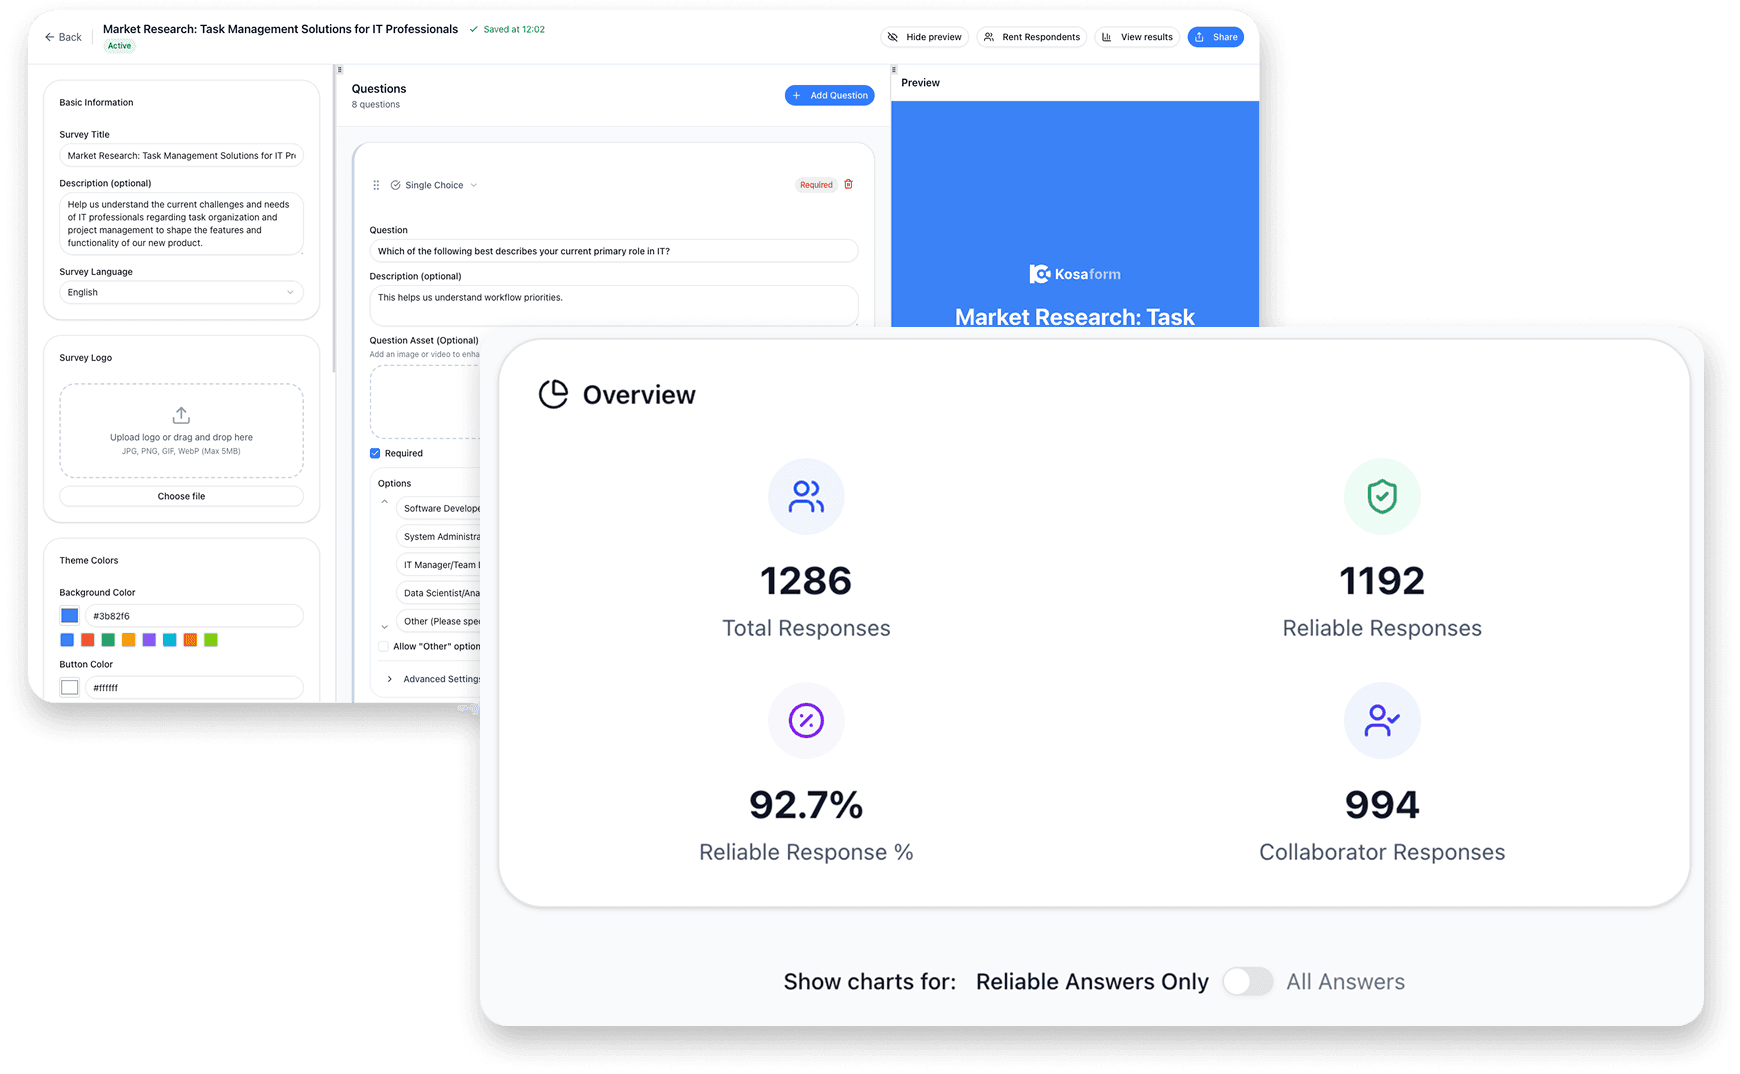Enable the Allow Other option checkbox

click(x=383, y=646)
